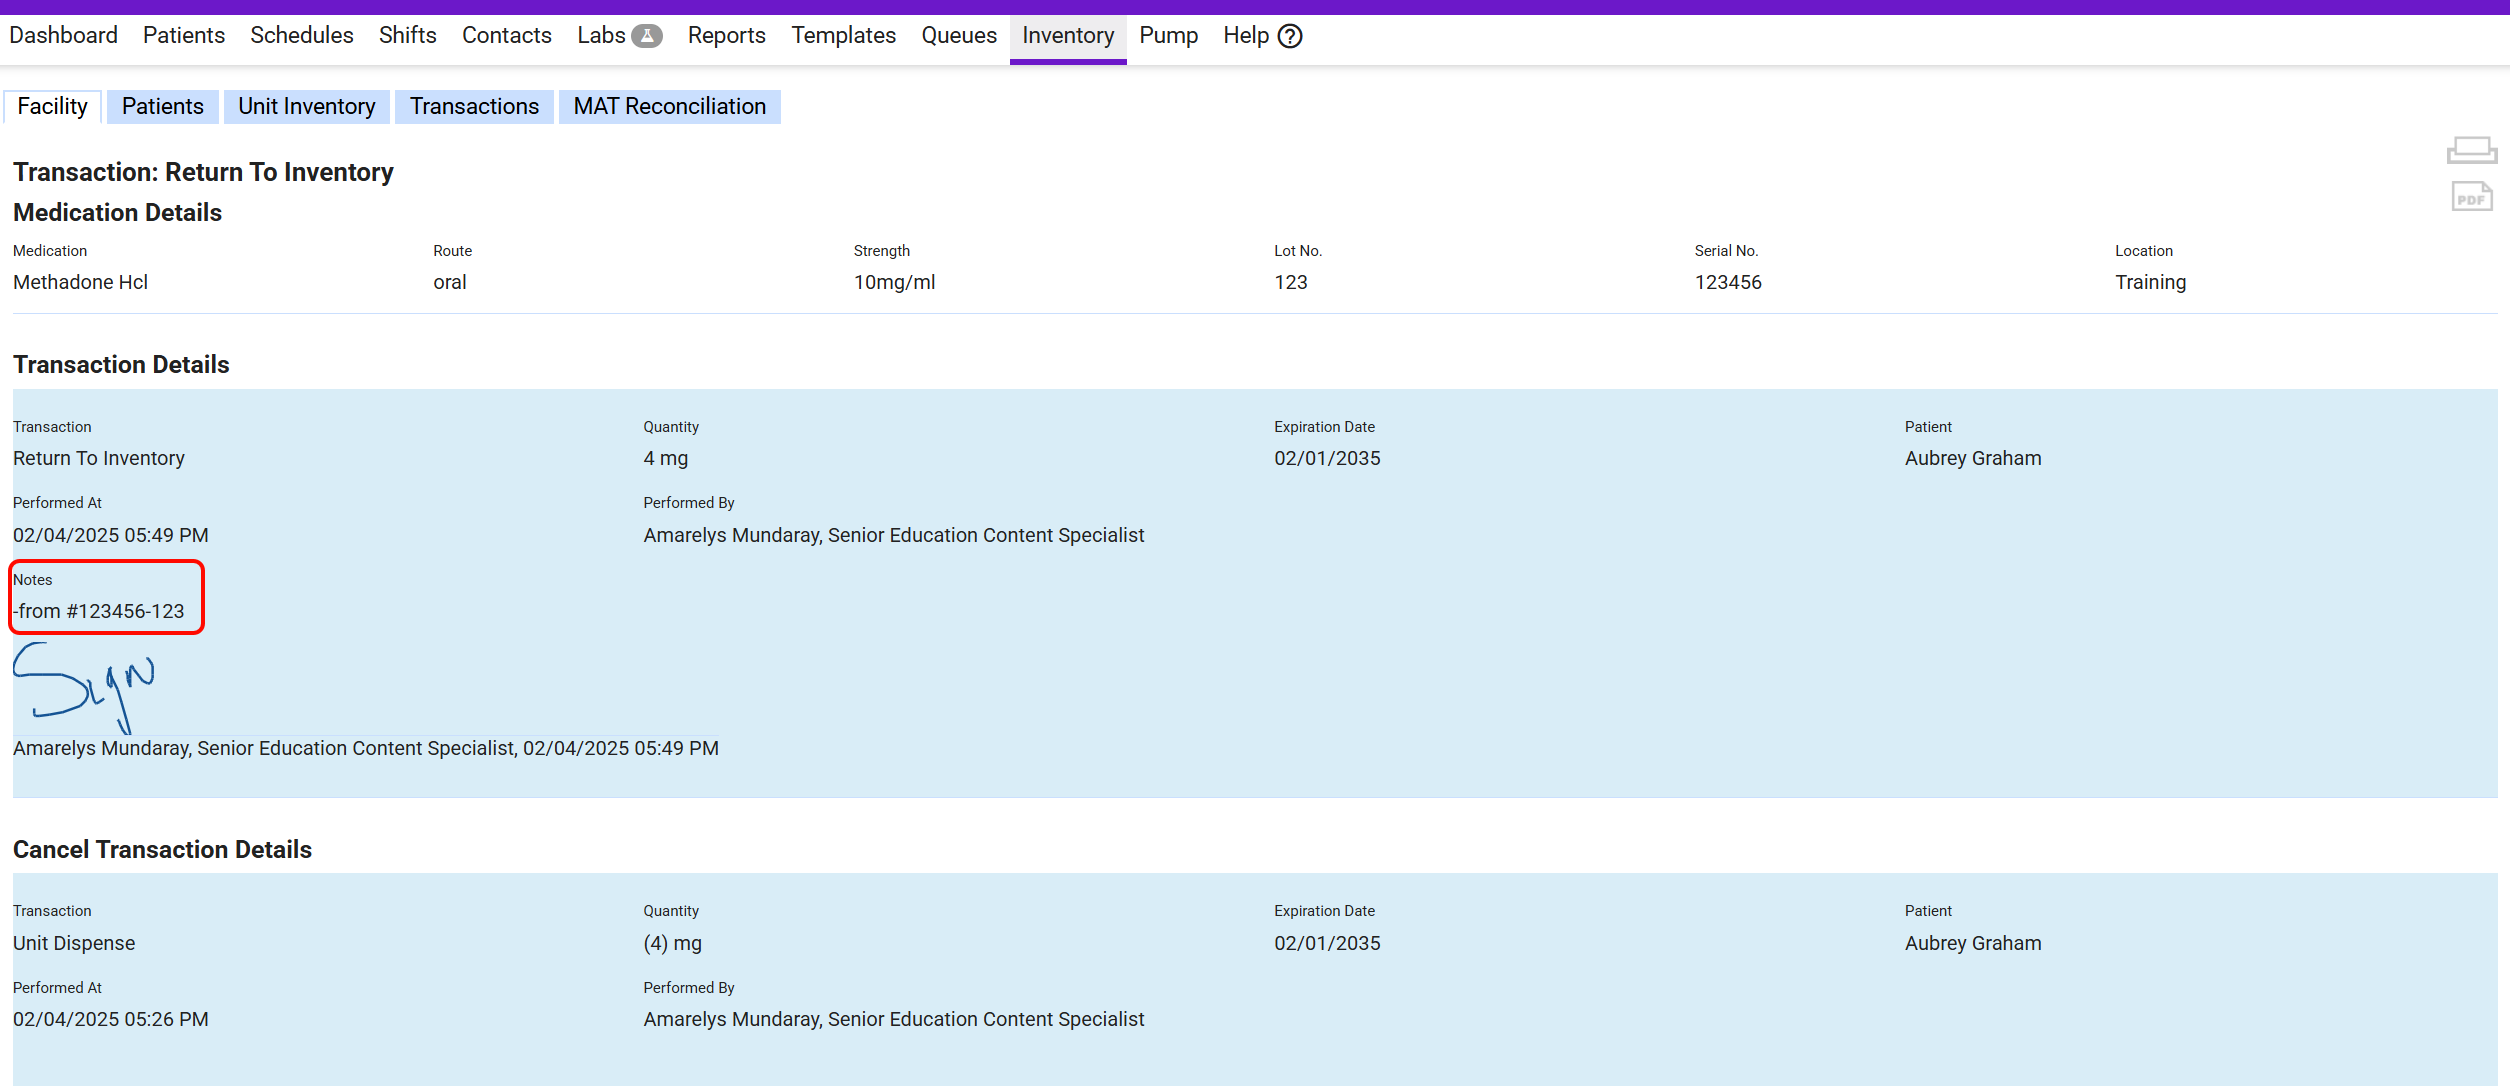Open Templates in navigation bar
The image size is (2510, 1086).
tap(843, 36)
